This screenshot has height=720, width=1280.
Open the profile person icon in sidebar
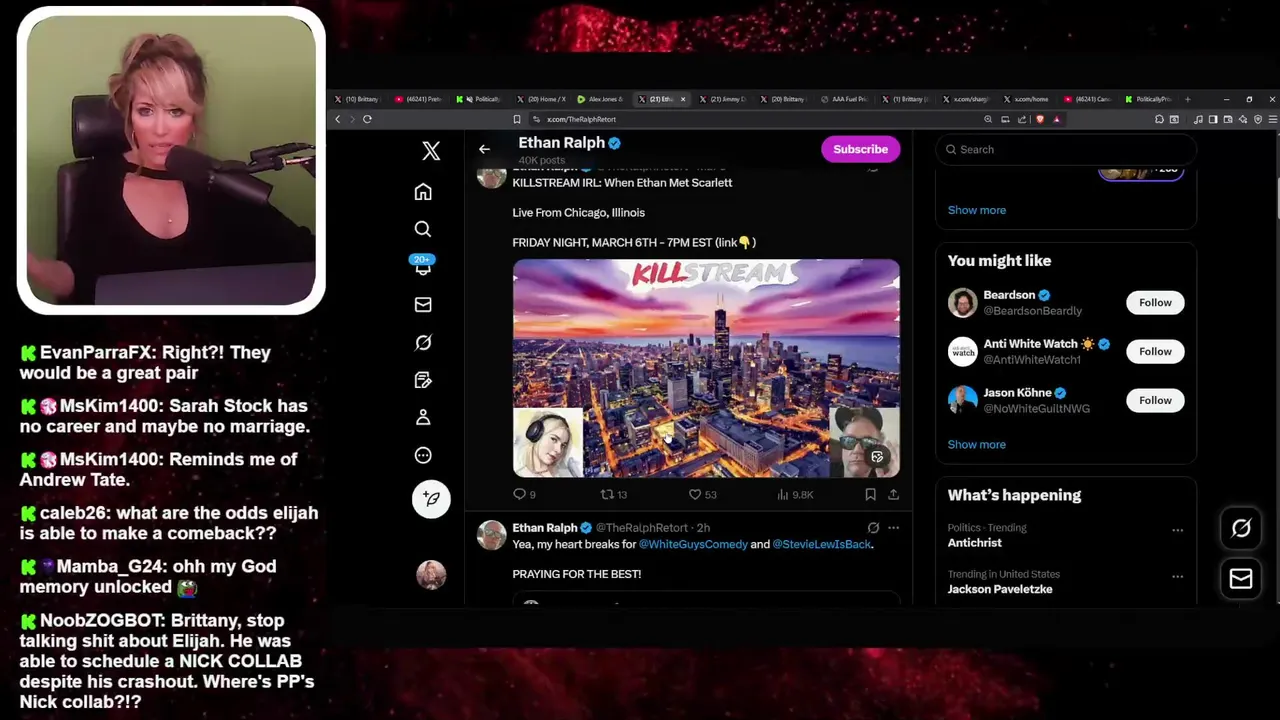click(x=423, y=417)
